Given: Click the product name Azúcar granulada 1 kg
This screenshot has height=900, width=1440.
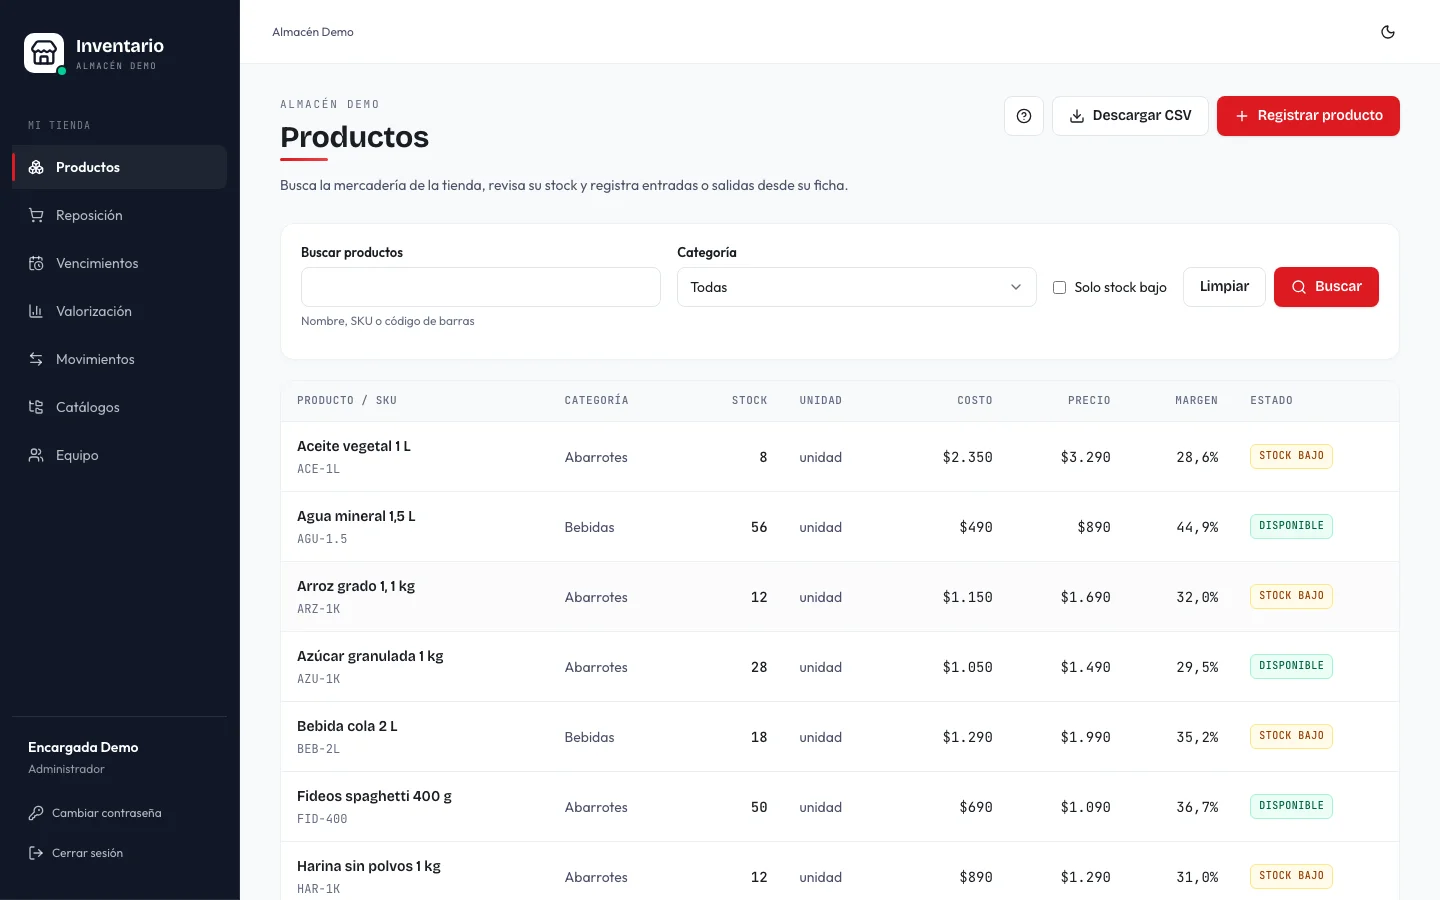Looking at the screenshot, I should pos(370,656).
